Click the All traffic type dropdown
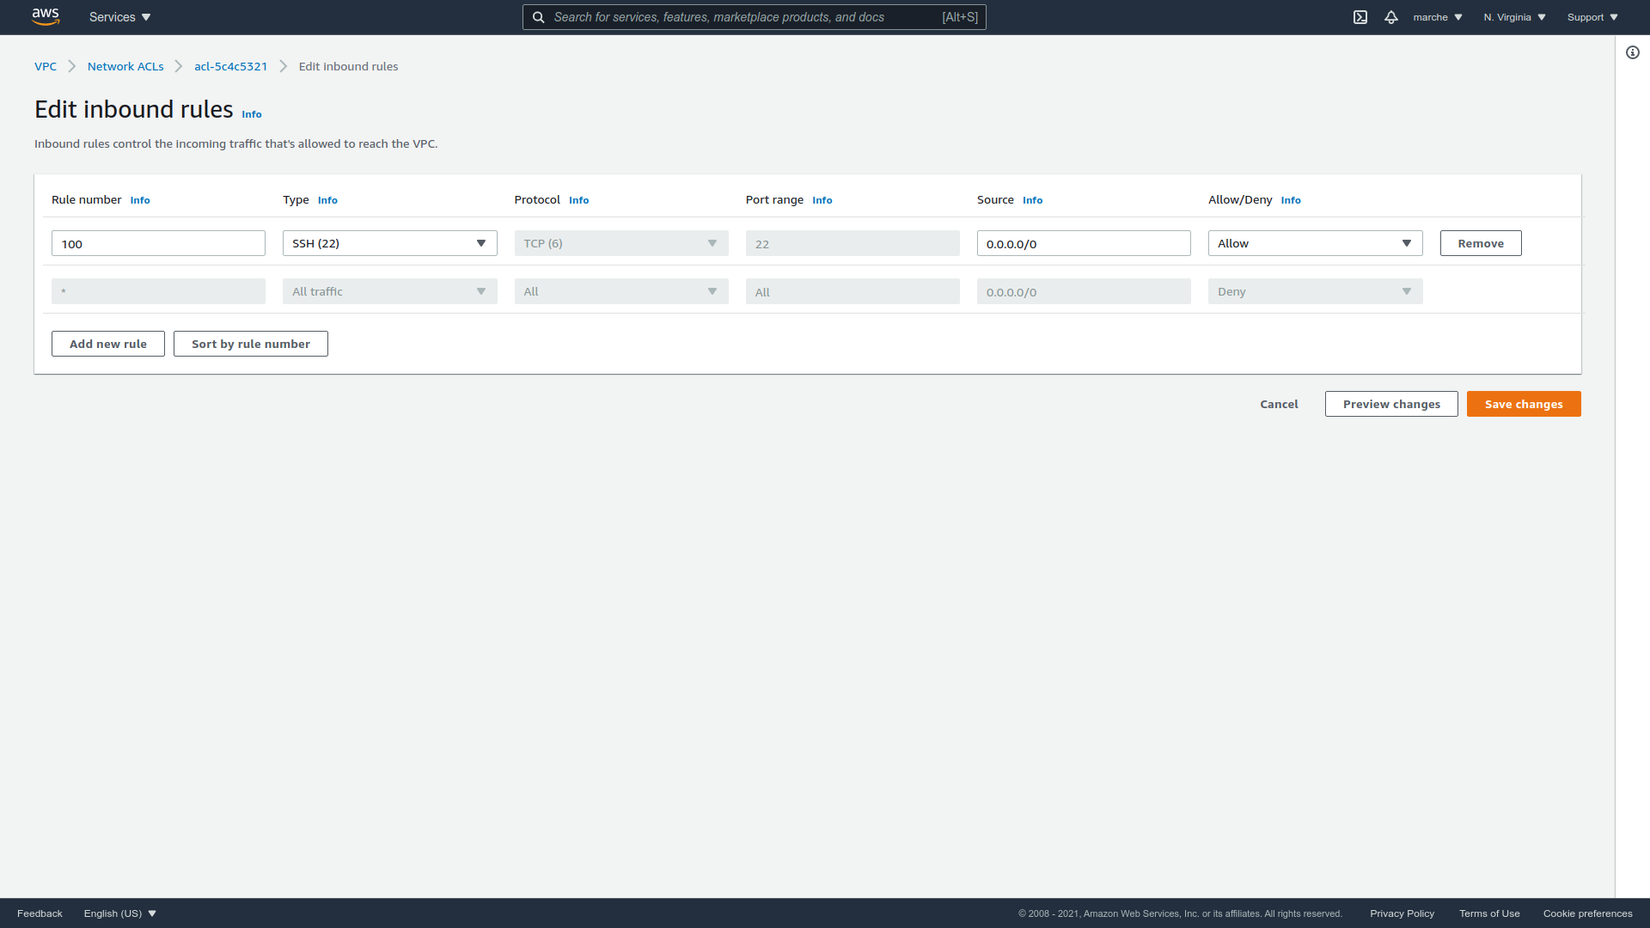 [390, 291]
